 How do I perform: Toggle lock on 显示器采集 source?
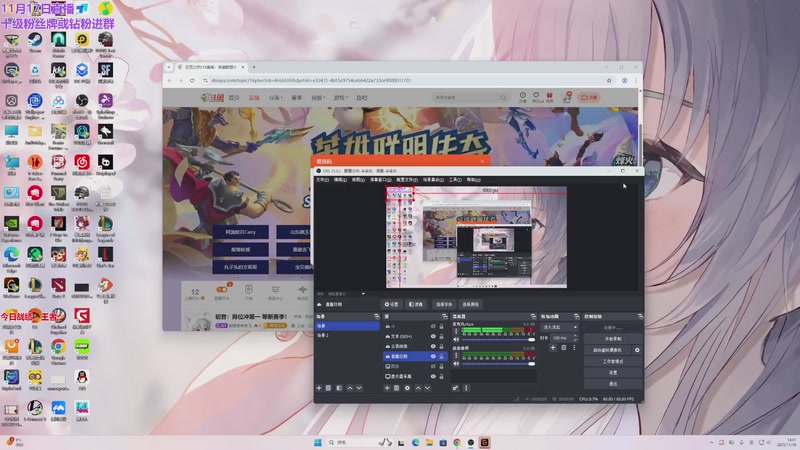[x=441, y=377]
